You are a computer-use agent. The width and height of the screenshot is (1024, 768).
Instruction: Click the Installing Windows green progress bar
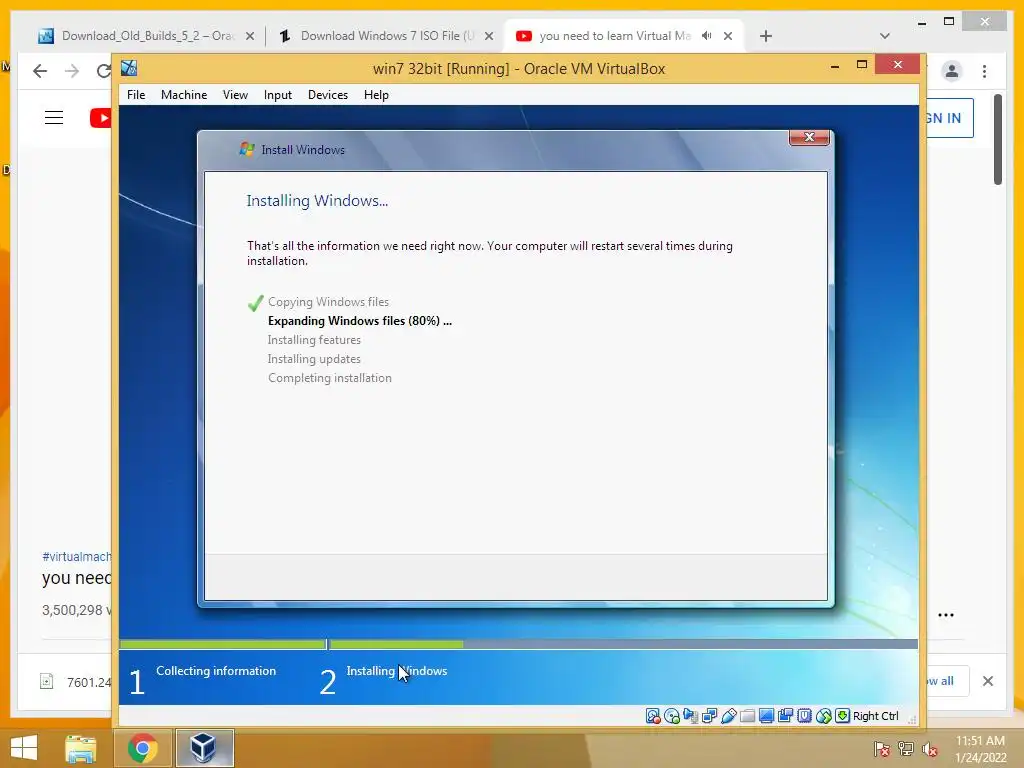(x=396, y=645)
